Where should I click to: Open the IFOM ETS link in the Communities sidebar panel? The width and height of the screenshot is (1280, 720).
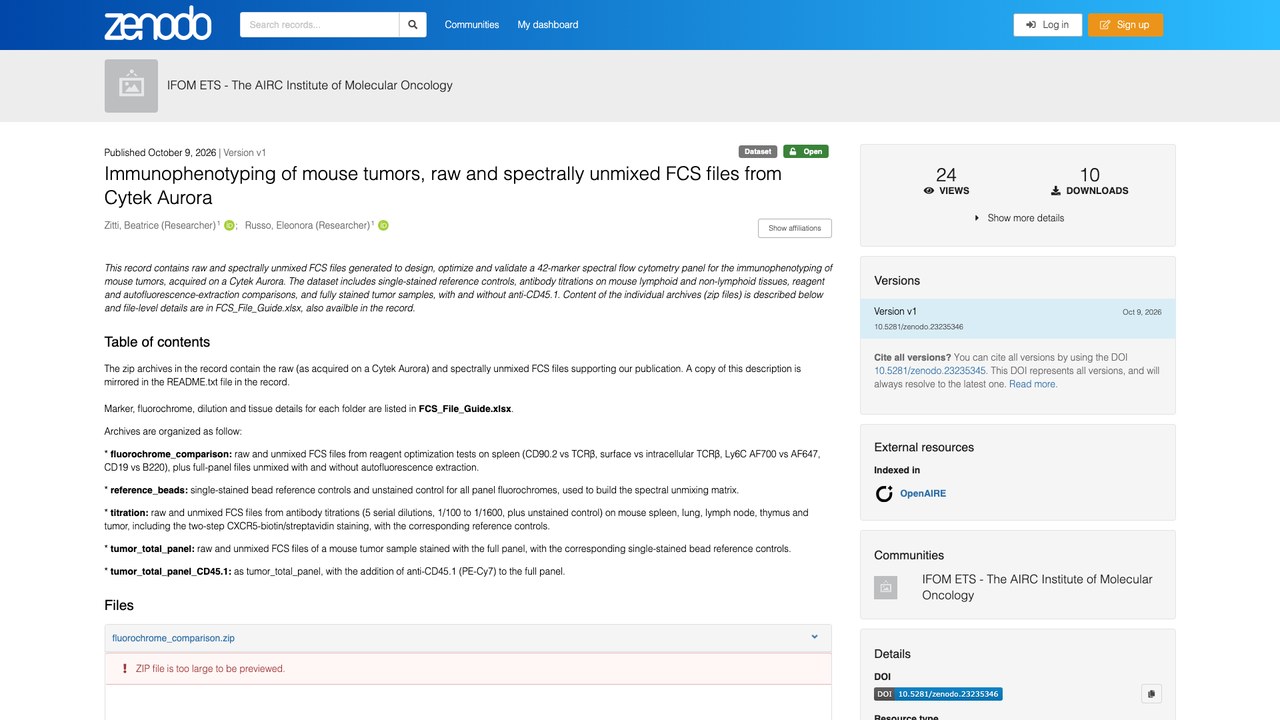click(1037, 587)
